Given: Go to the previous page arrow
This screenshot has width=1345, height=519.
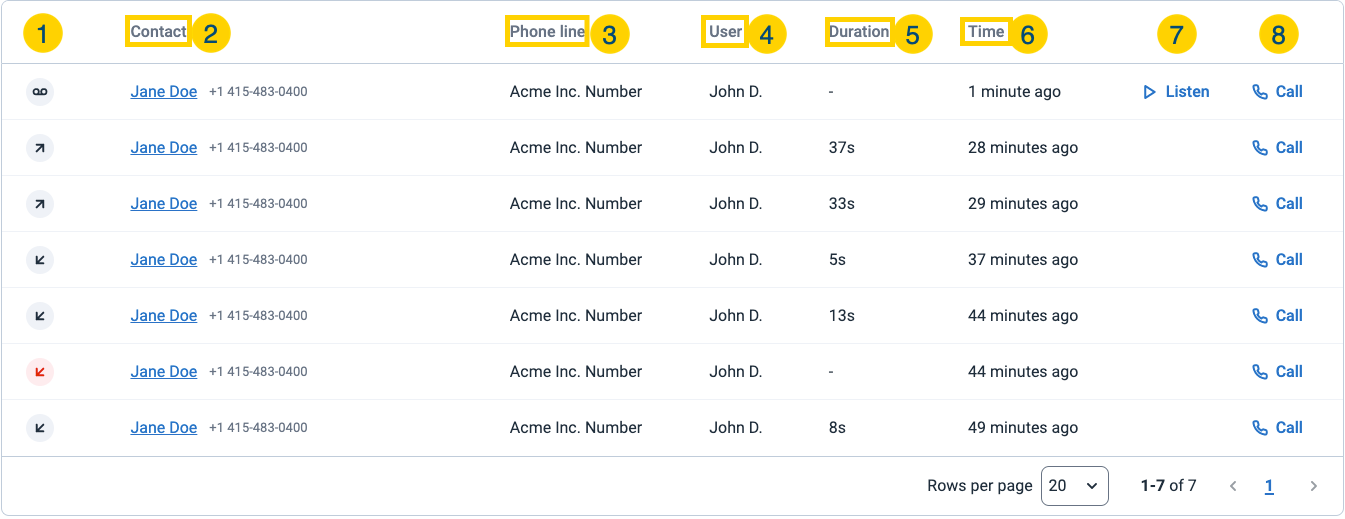Looking at the screenshot, I should coord(1233,486).
